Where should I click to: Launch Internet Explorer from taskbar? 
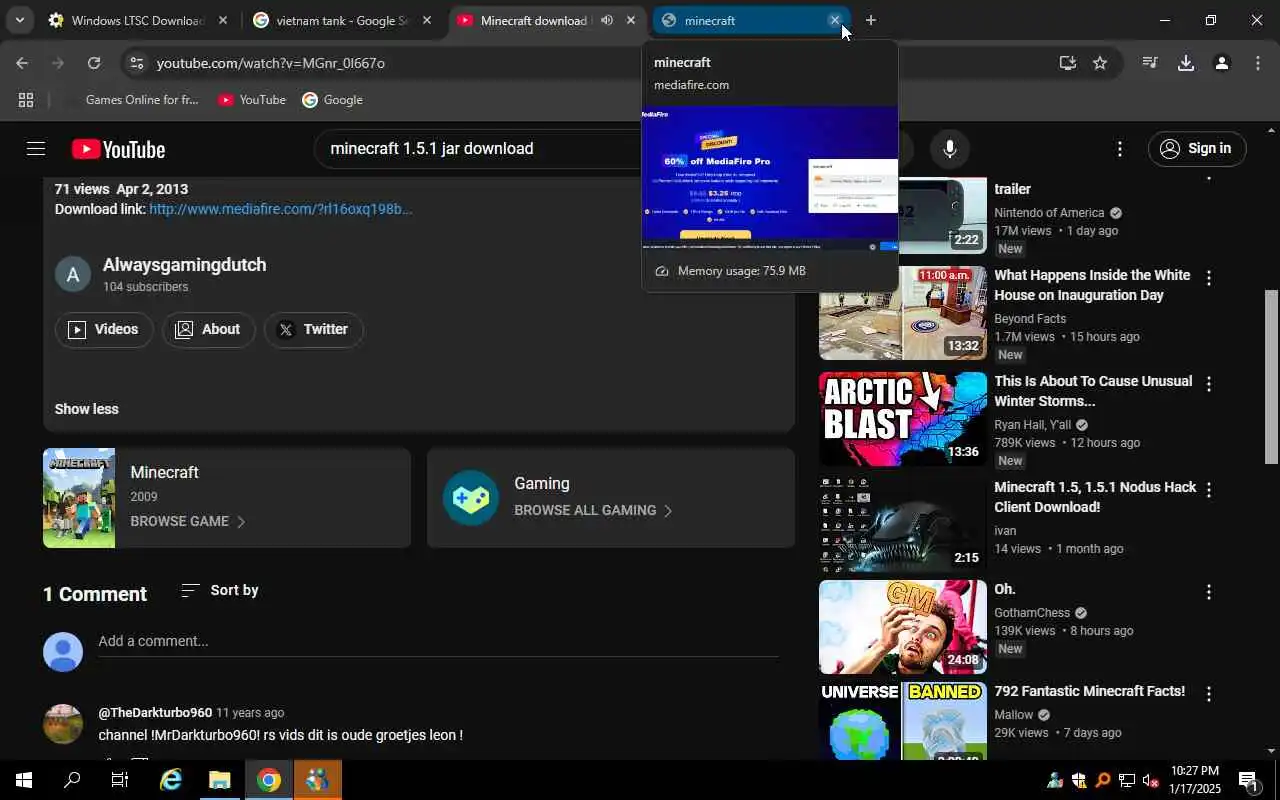[x=171, y=780]
